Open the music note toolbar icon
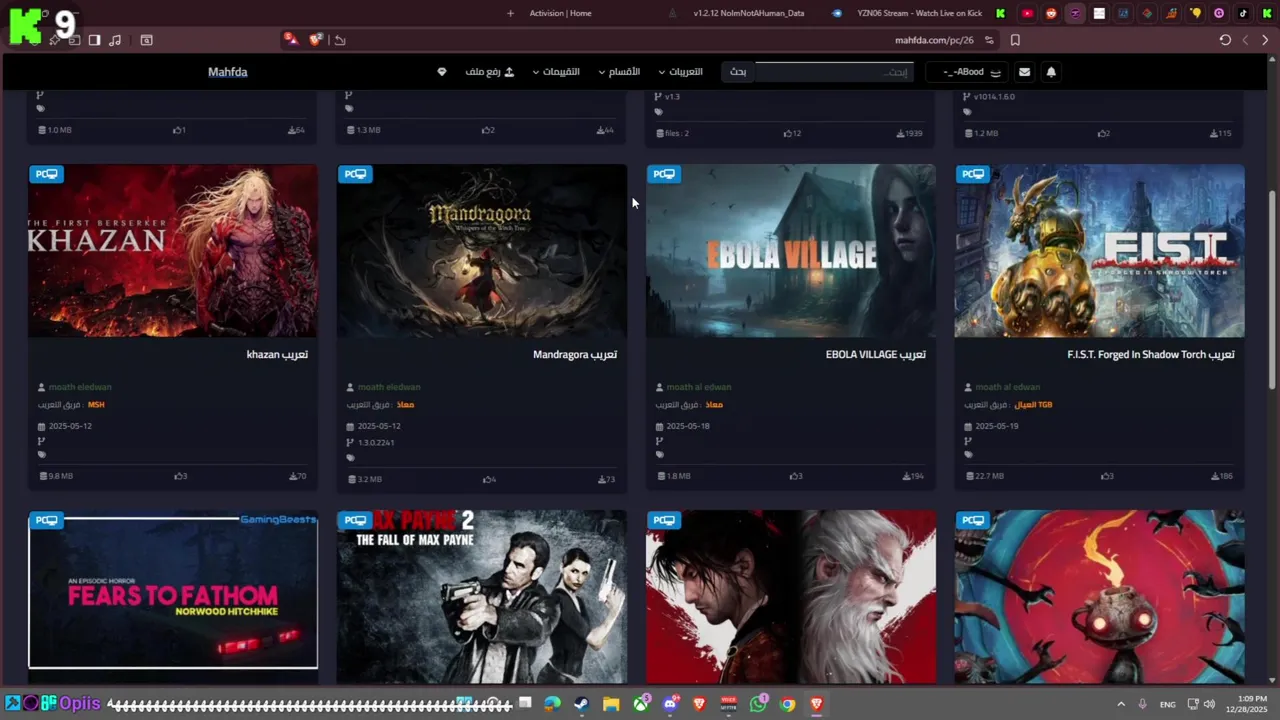 [x=115, y=40]
